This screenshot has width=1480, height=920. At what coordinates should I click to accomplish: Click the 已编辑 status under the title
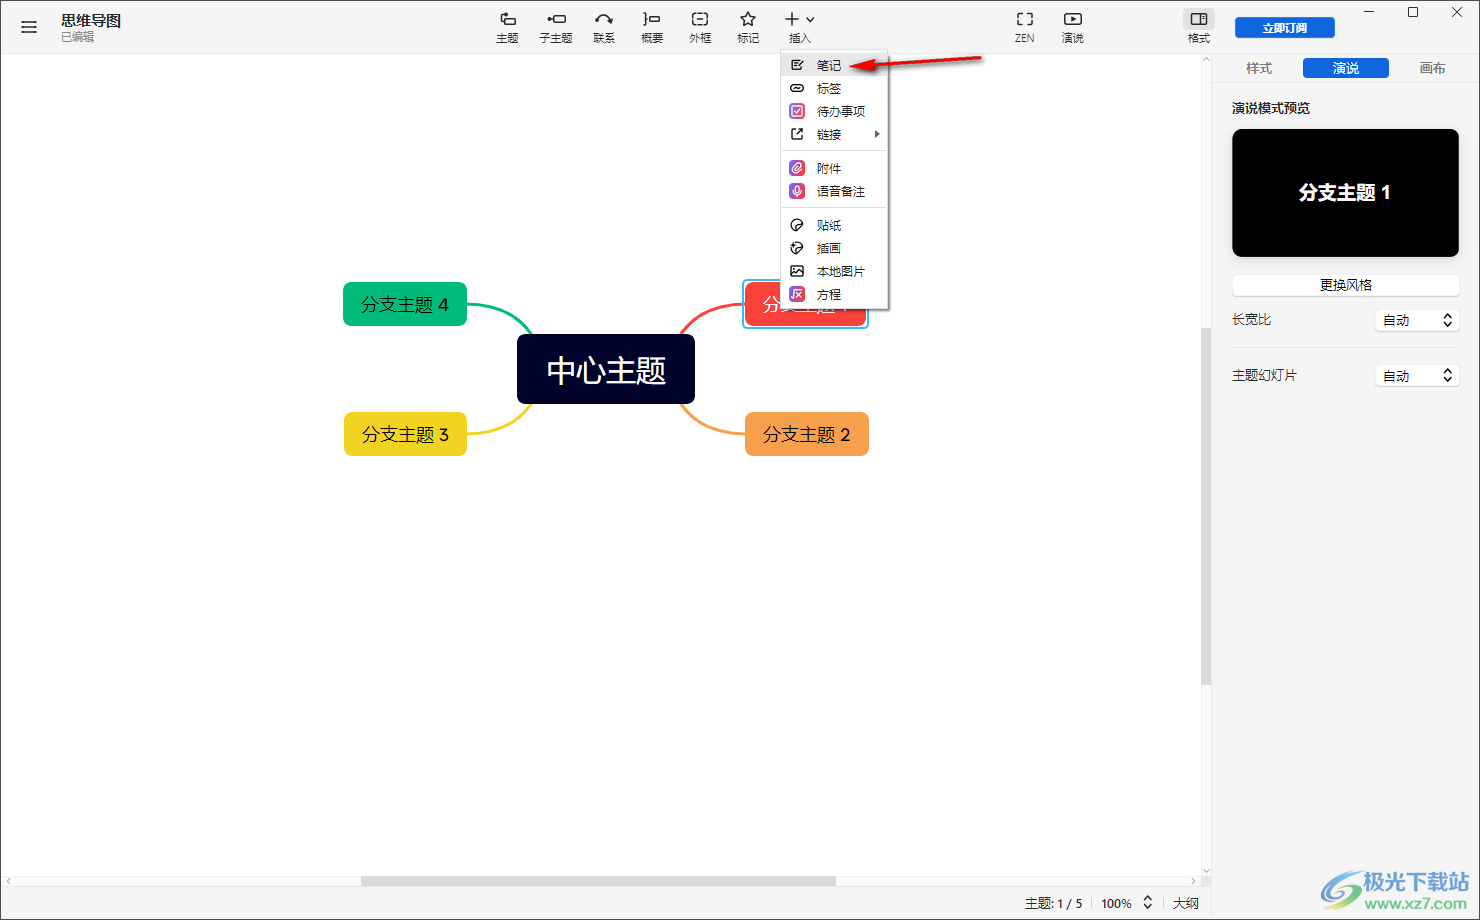78,37
